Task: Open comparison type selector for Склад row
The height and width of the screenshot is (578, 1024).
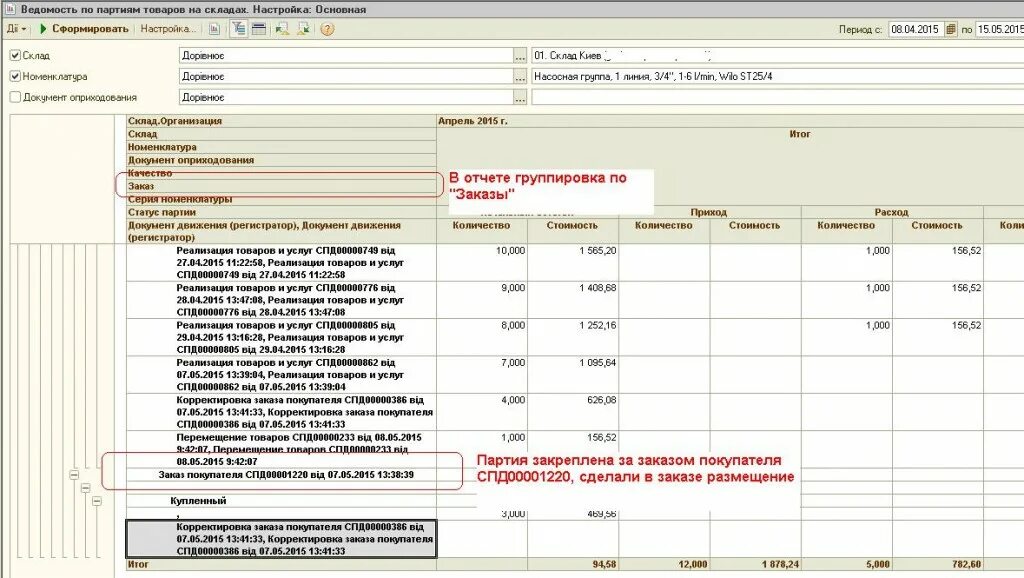Action: point(520,56)
